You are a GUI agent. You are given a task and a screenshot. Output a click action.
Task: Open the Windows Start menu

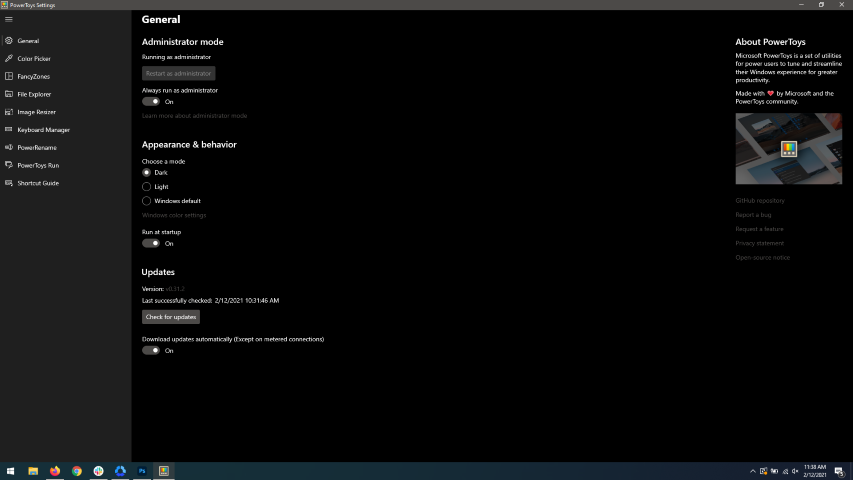(x=10, y=471)
